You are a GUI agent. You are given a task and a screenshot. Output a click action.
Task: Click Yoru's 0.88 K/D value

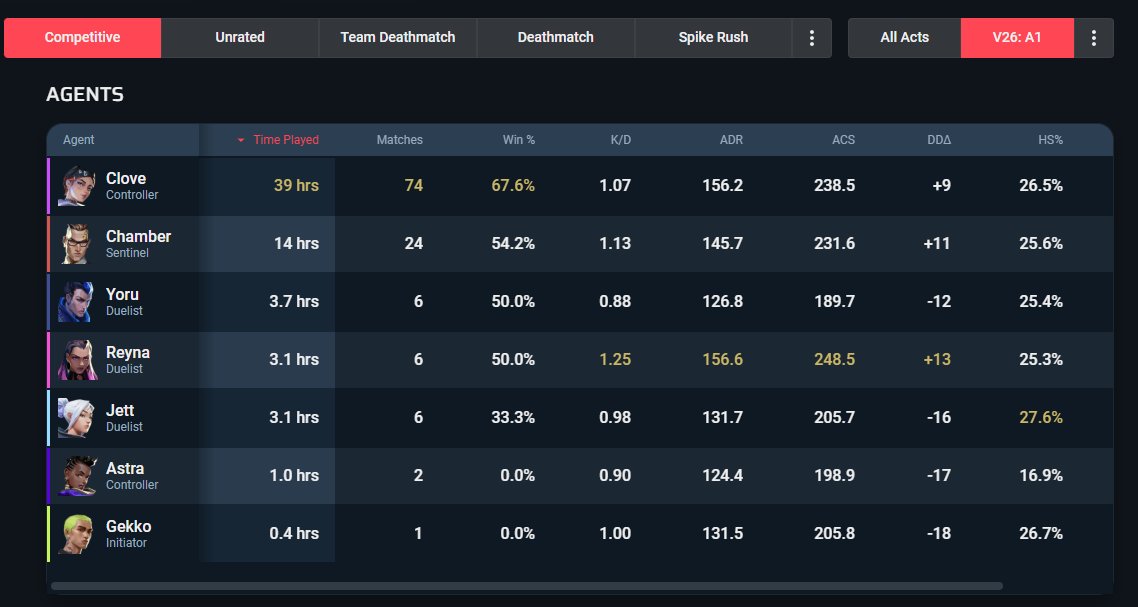(615, 302)
